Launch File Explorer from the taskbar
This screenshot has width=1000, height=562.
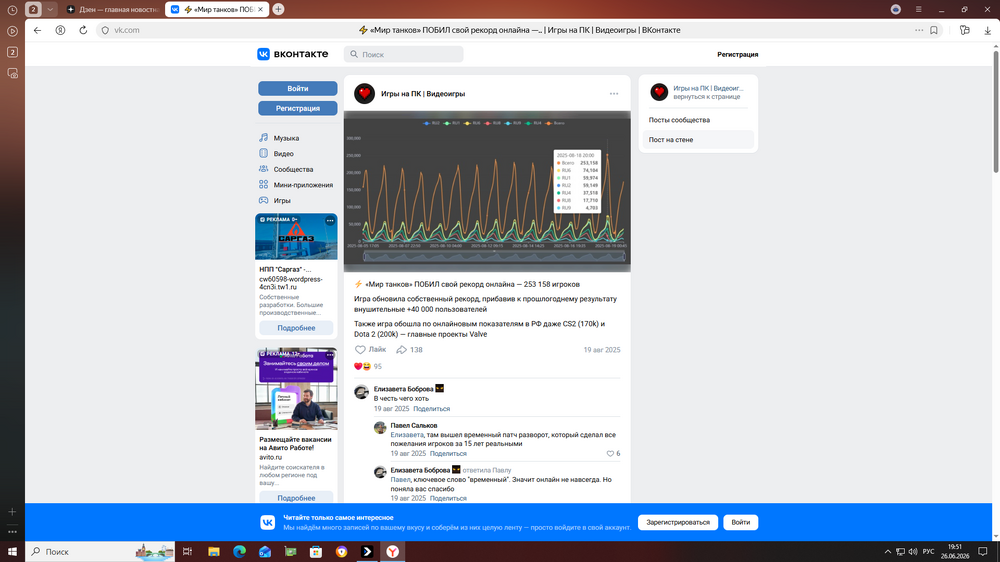pyautogui.click(x=214, y=551)
